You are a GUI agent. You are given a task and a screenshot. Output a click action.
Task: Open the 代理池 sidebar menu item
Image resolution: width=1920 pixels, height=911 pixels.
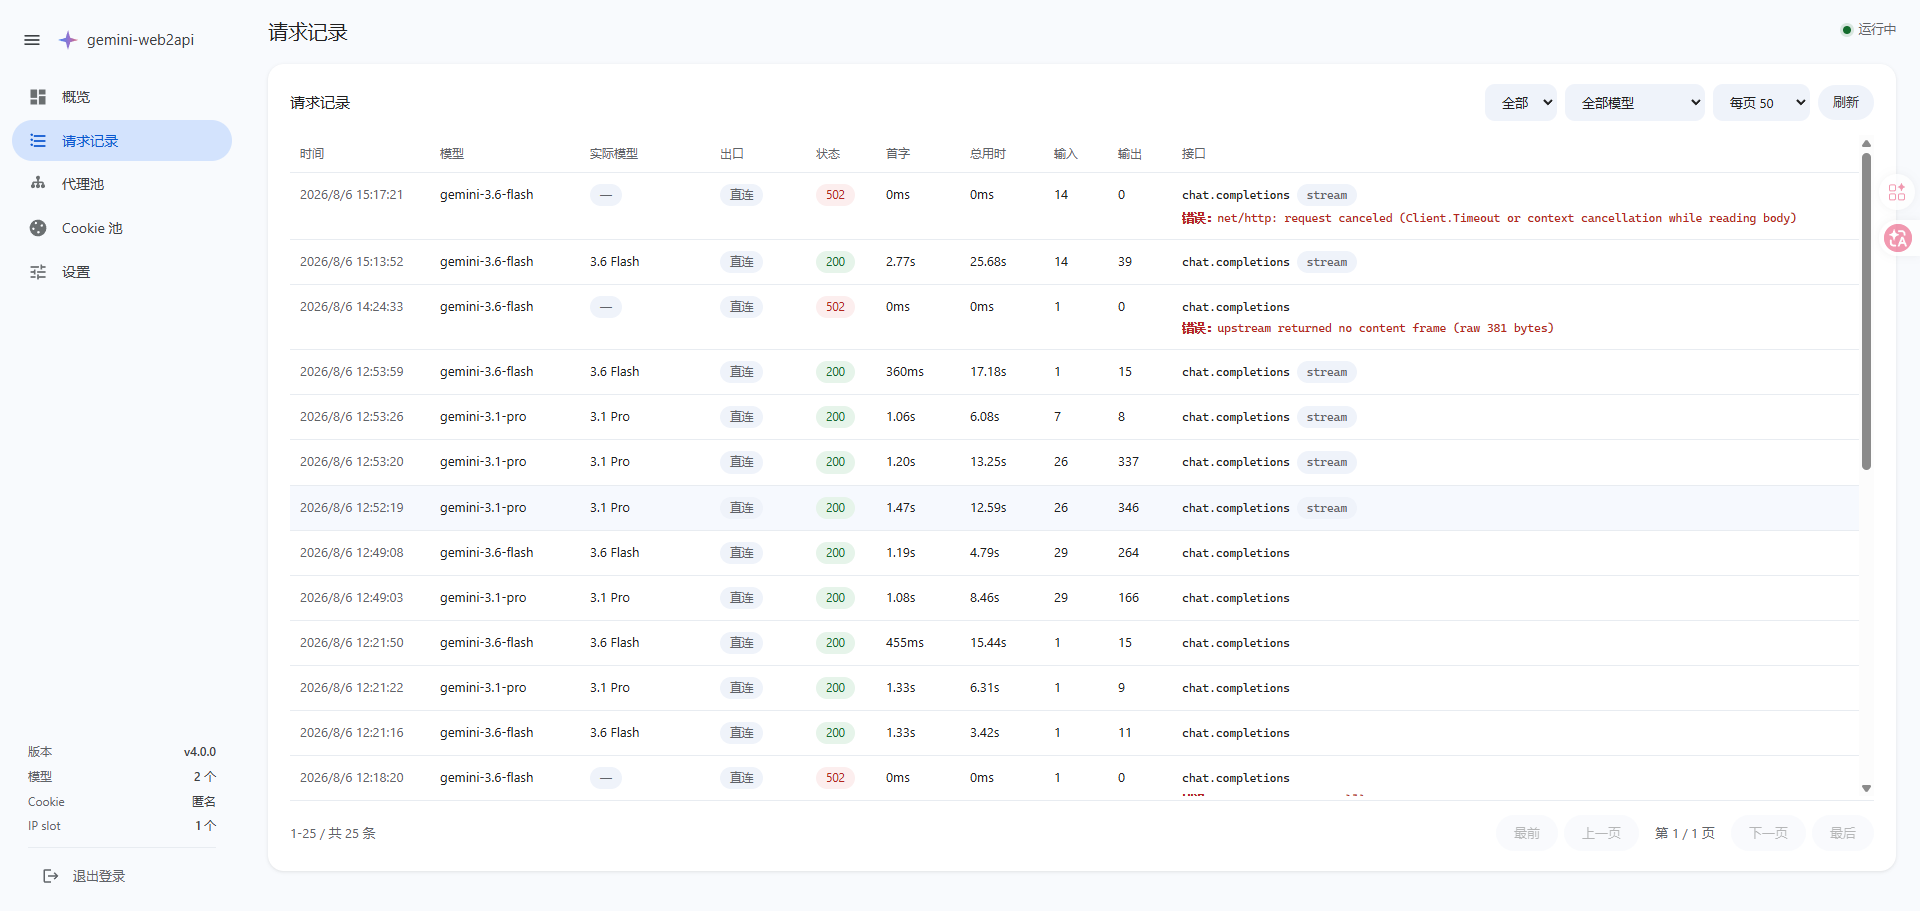point(122,184)
